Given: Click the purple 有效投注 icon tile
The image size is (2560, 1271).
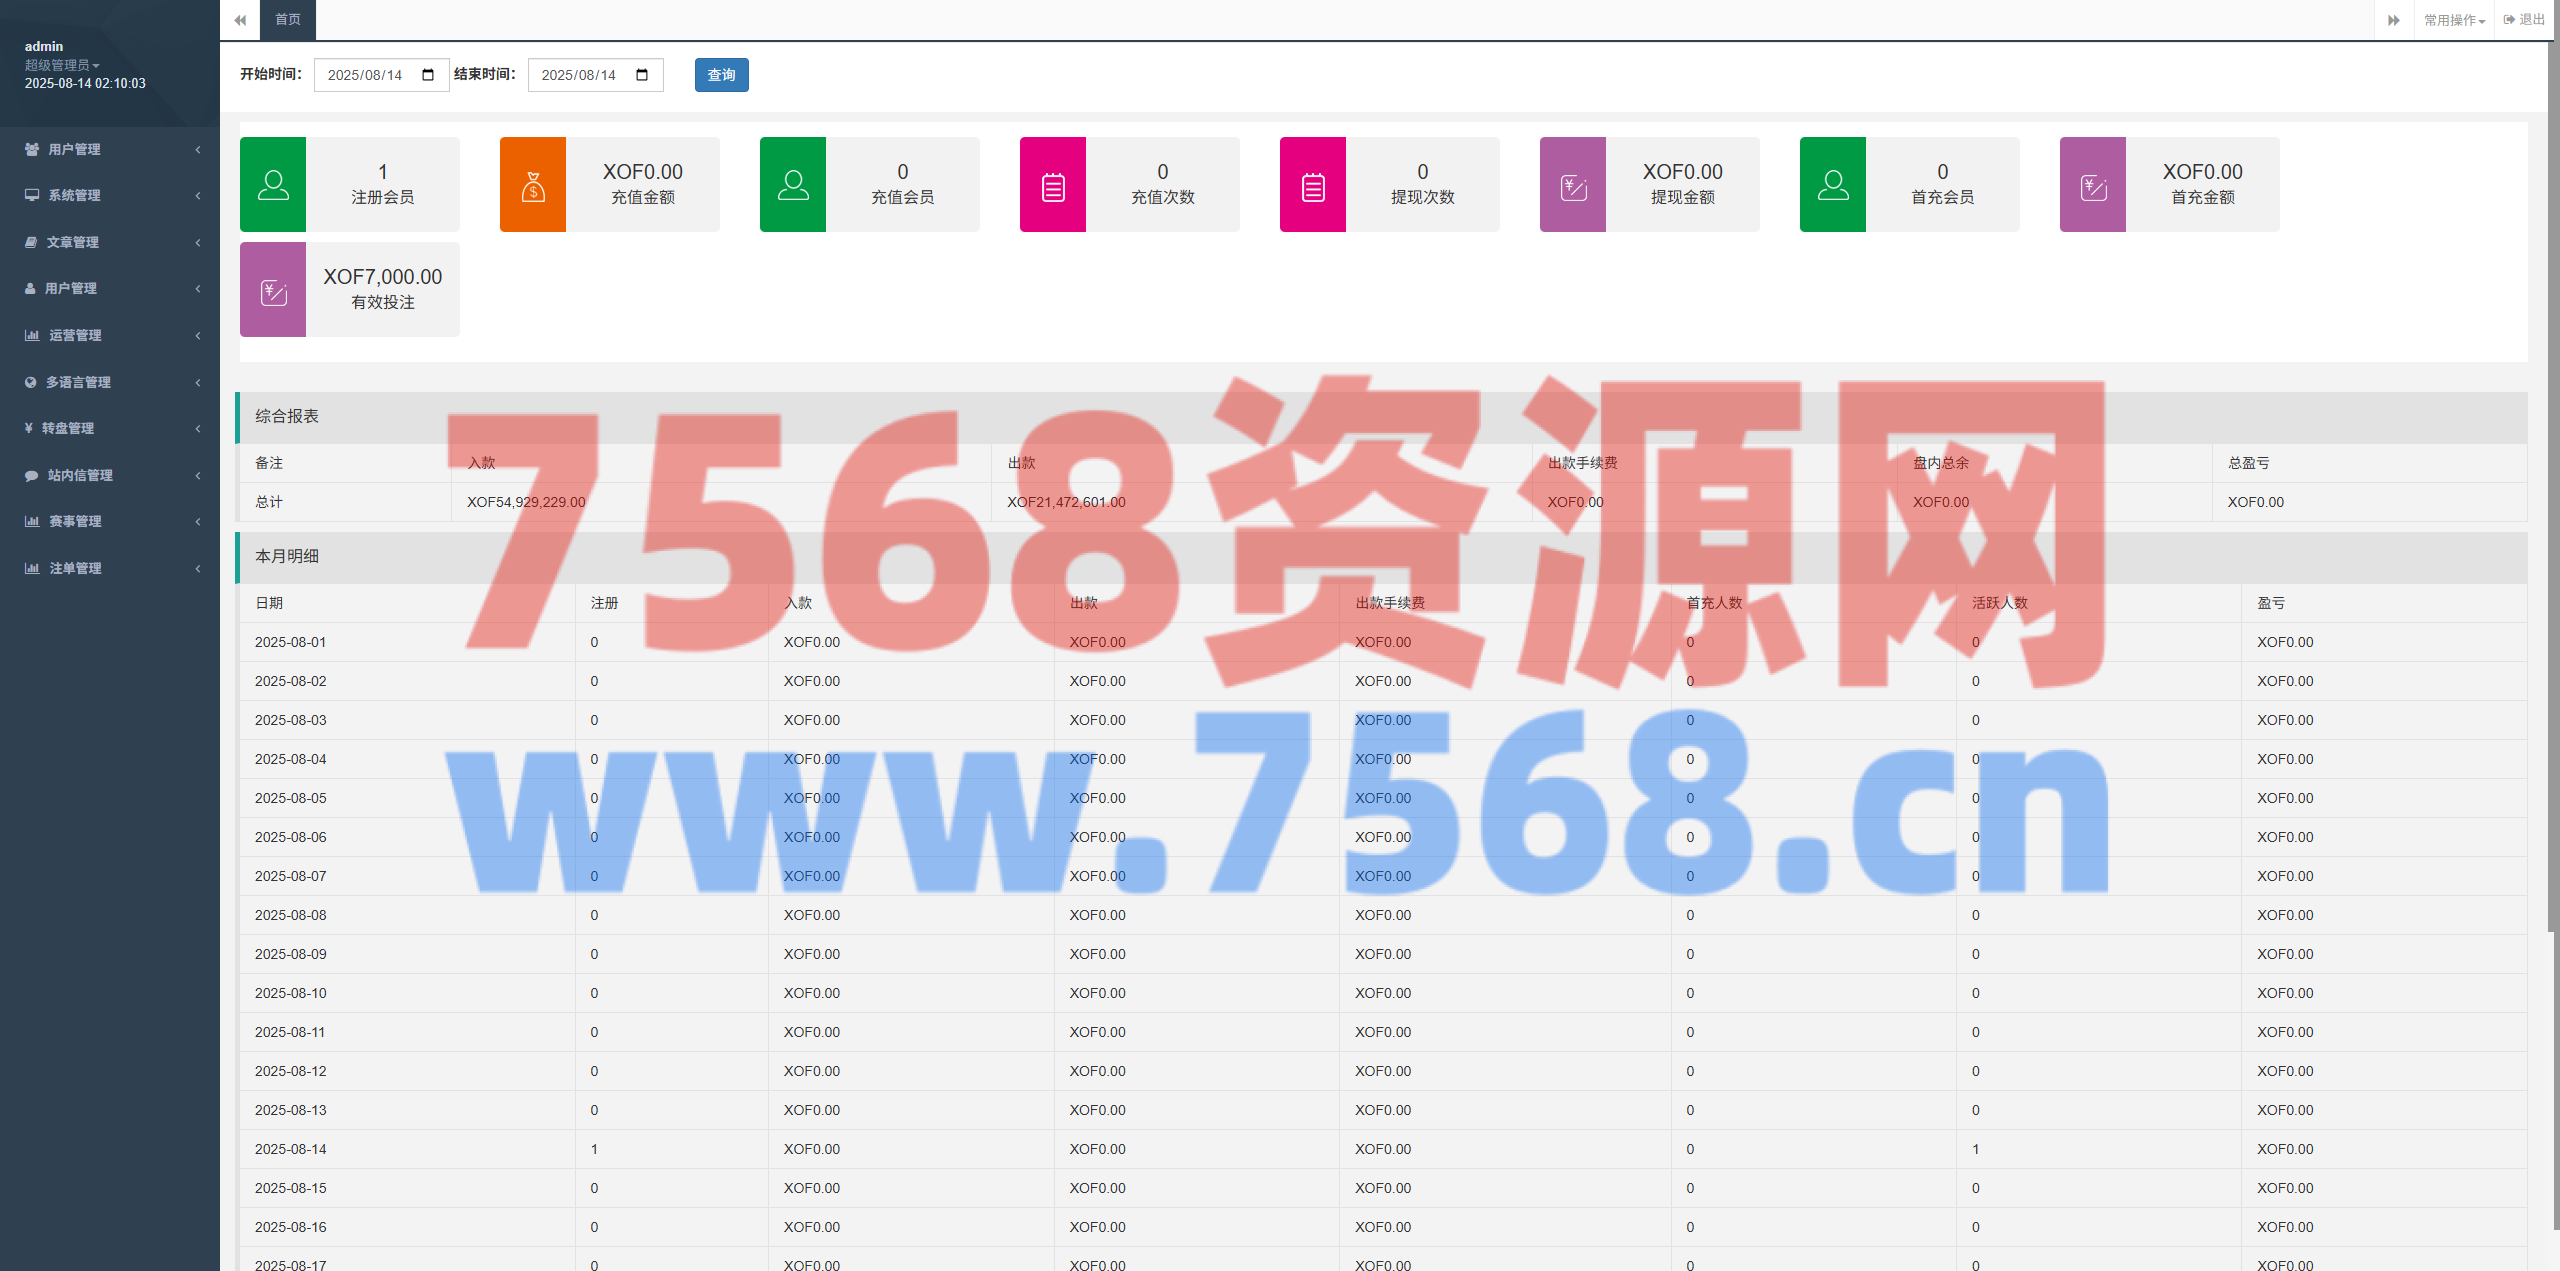Looking at the screenshot, I should pyautogui.click(x=273, y=290).
